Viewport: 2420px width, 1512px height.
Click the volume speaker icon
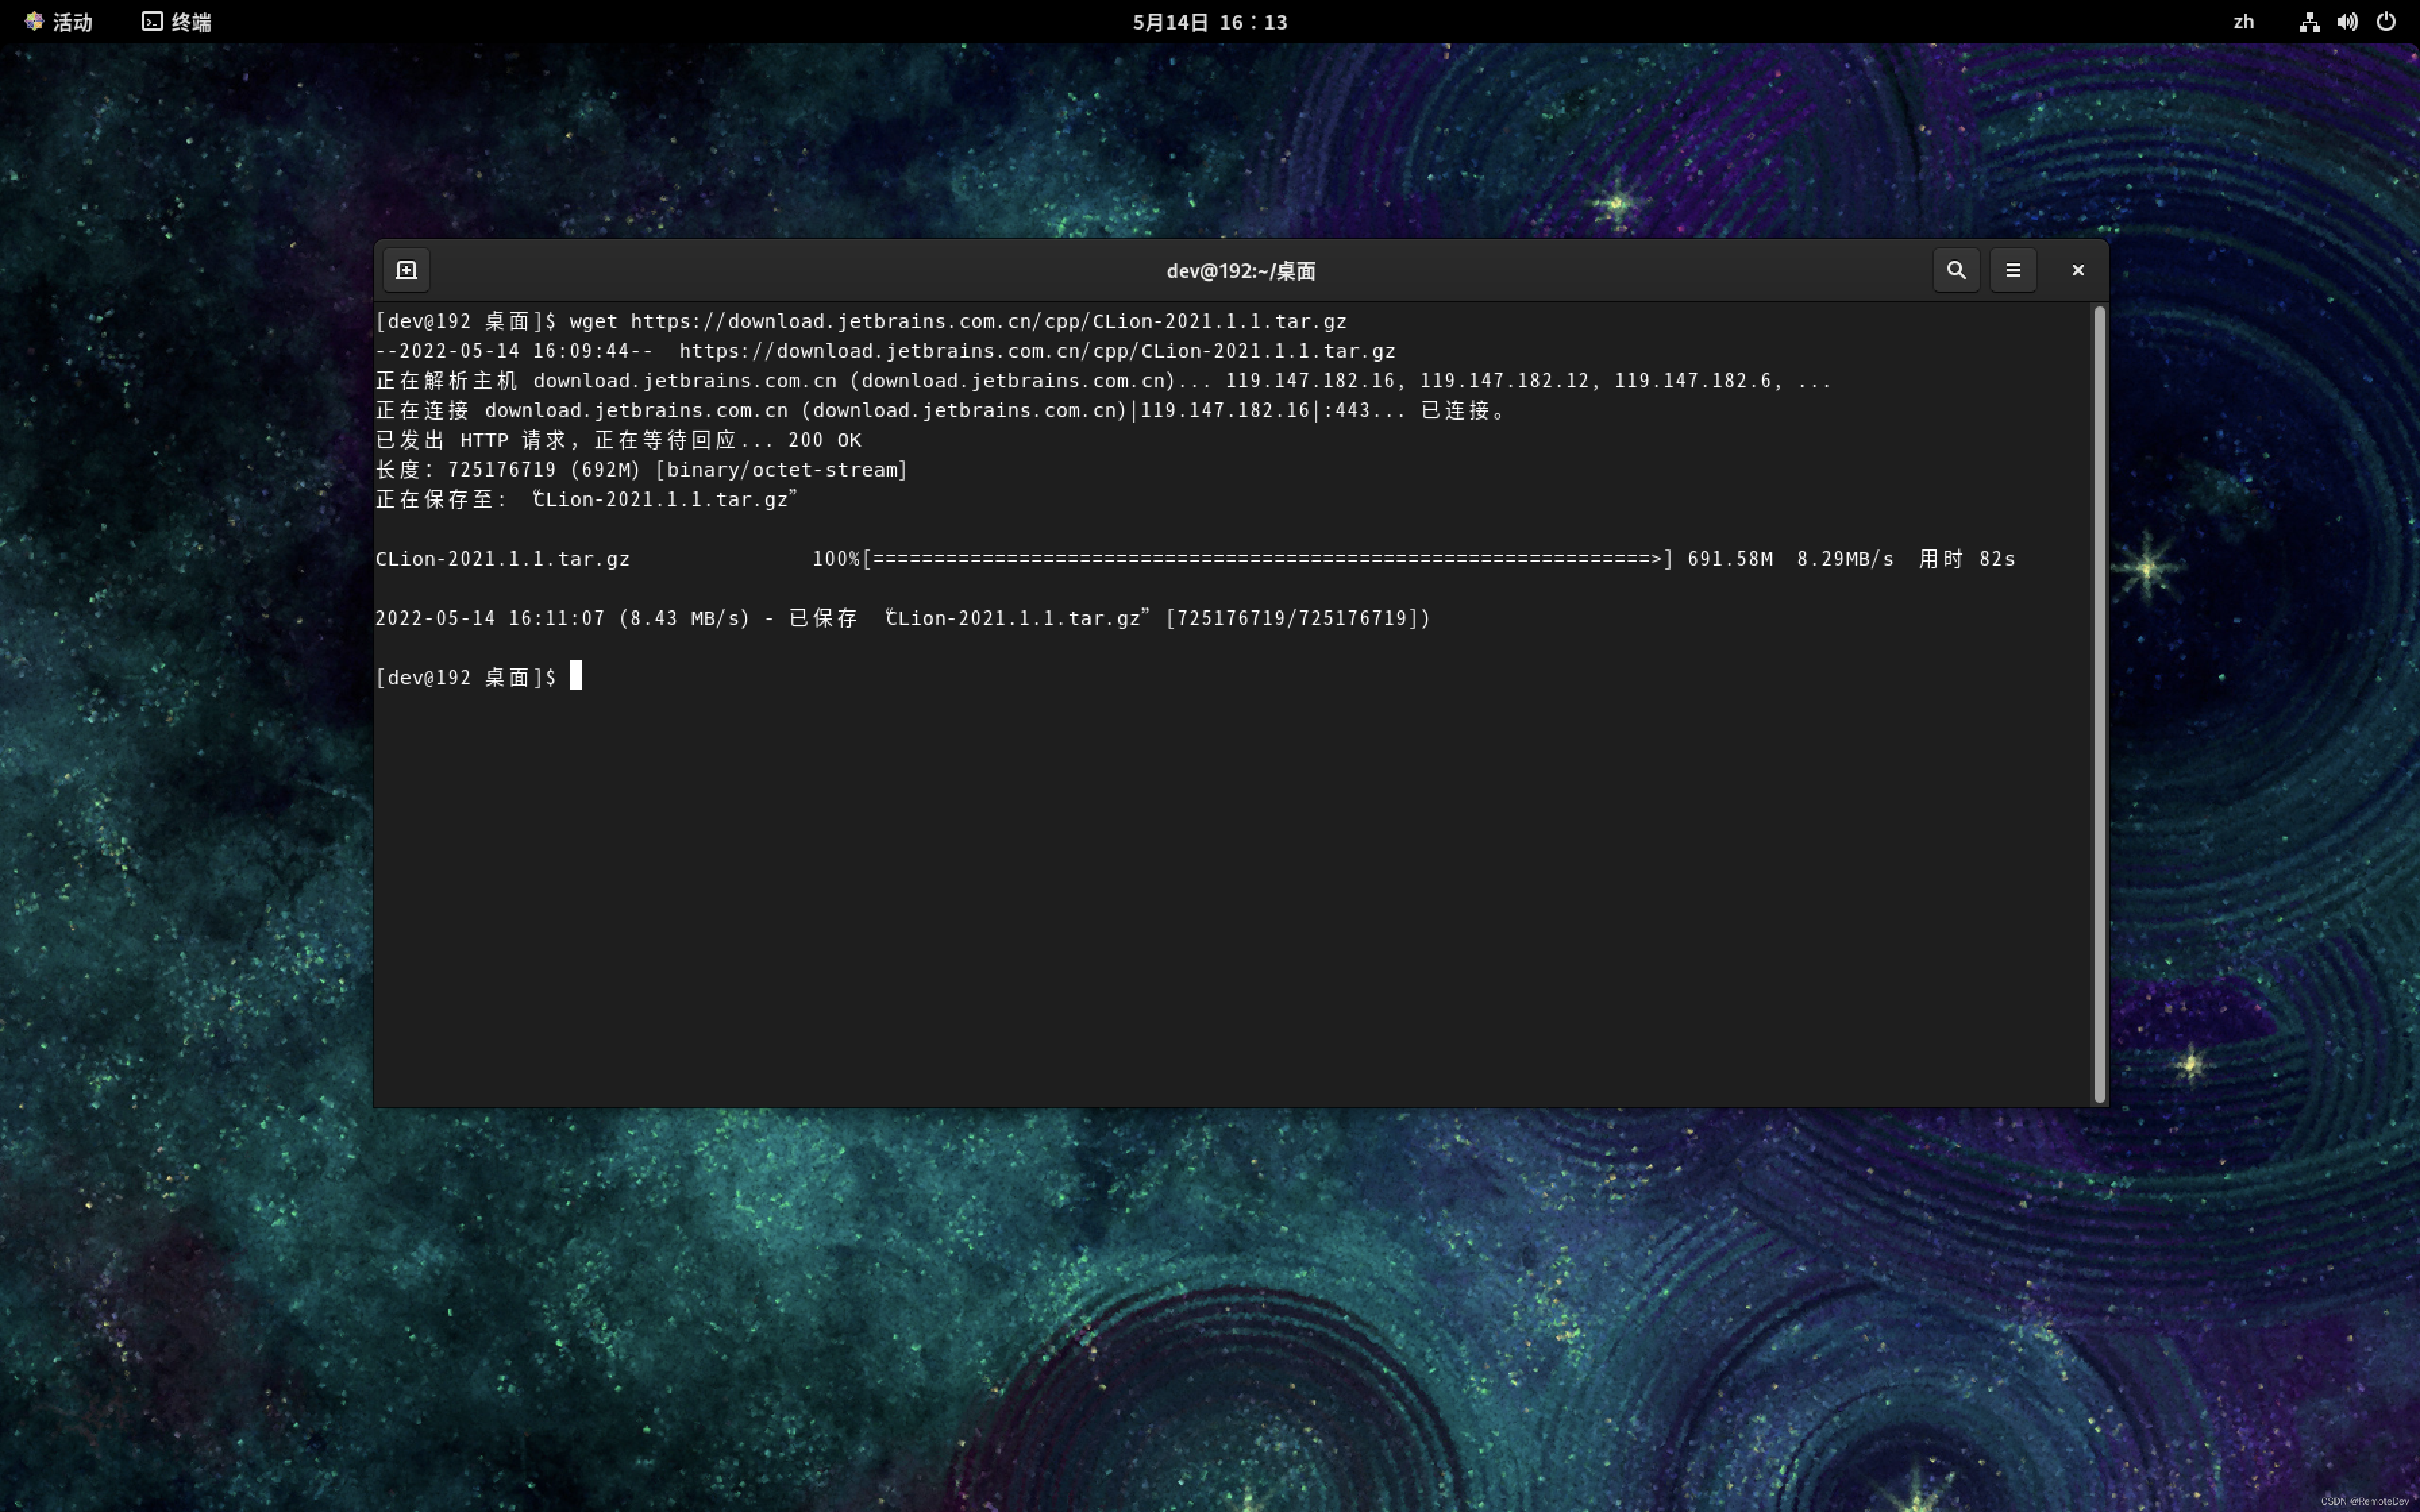pyautogui.click(x=2348, y=22)
